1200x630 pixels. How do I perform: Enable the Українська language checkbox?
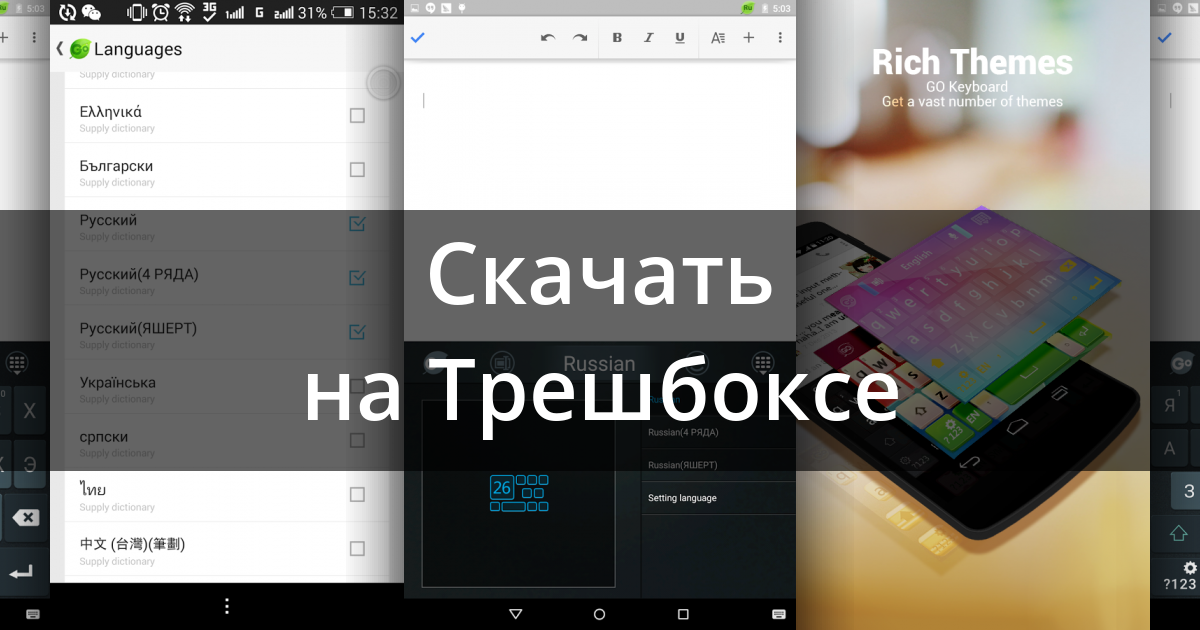357,386
